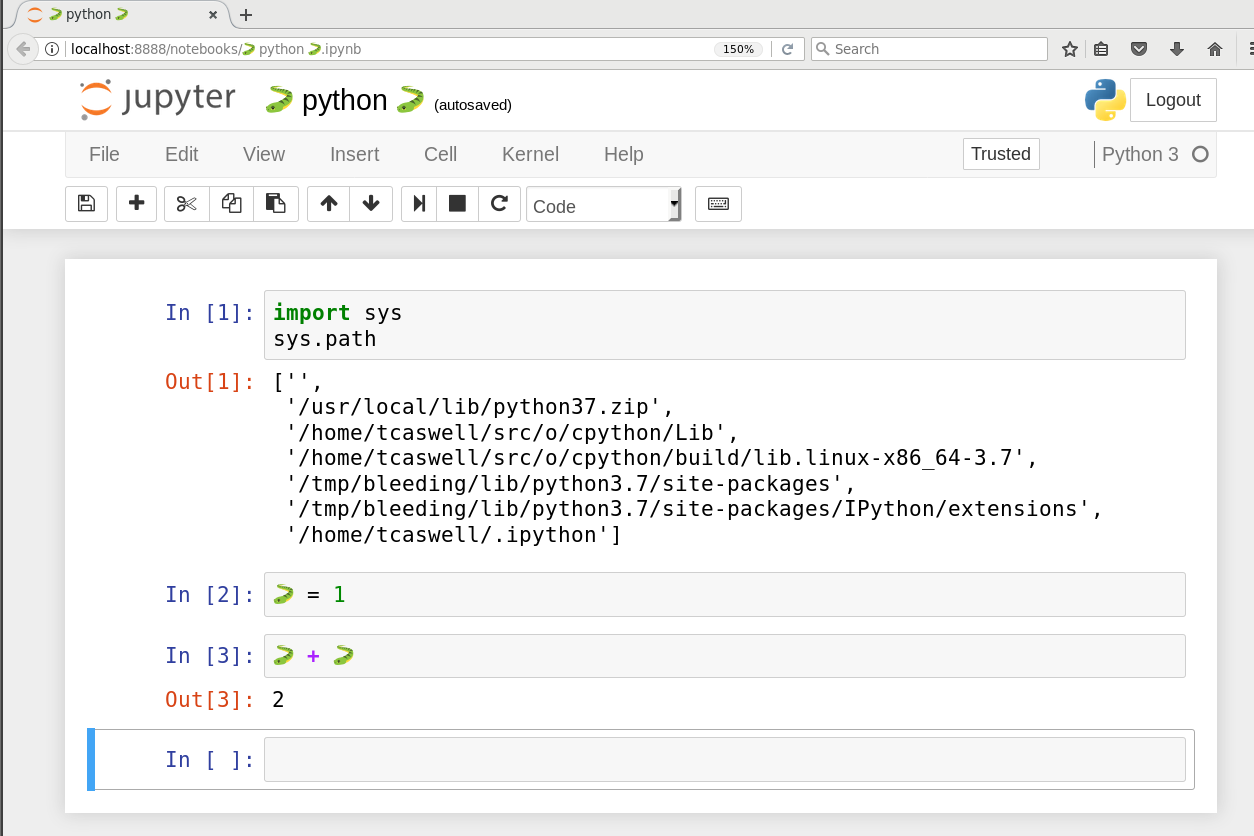Select the python notebook browser tab

(x=118, y=15)
